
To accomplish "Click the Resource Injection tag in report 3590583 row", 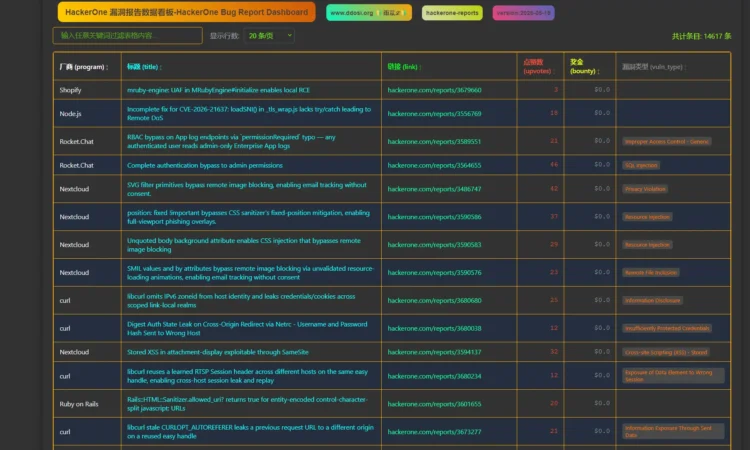I will pos(647,245).
